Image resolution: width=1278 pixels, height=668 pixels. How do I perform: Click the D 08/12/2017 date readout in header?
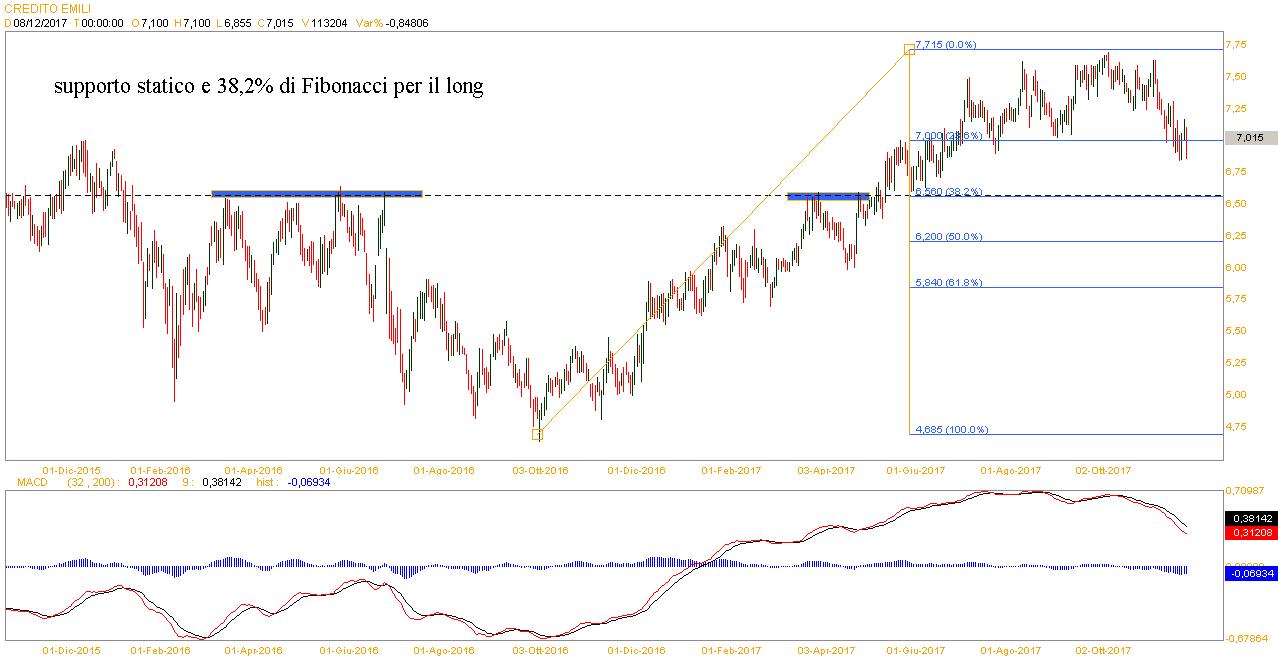tap(35, 22)
